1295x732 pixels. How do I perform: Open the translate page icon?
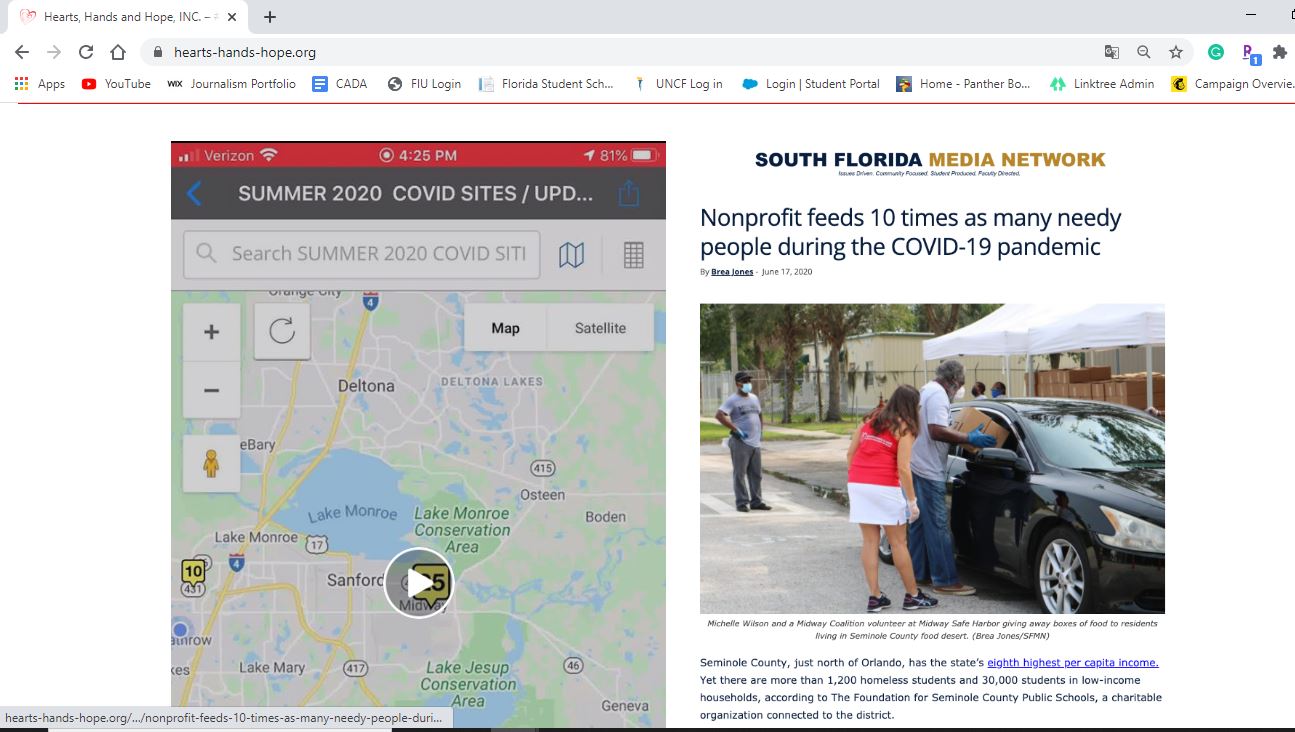coord(1111,52)
